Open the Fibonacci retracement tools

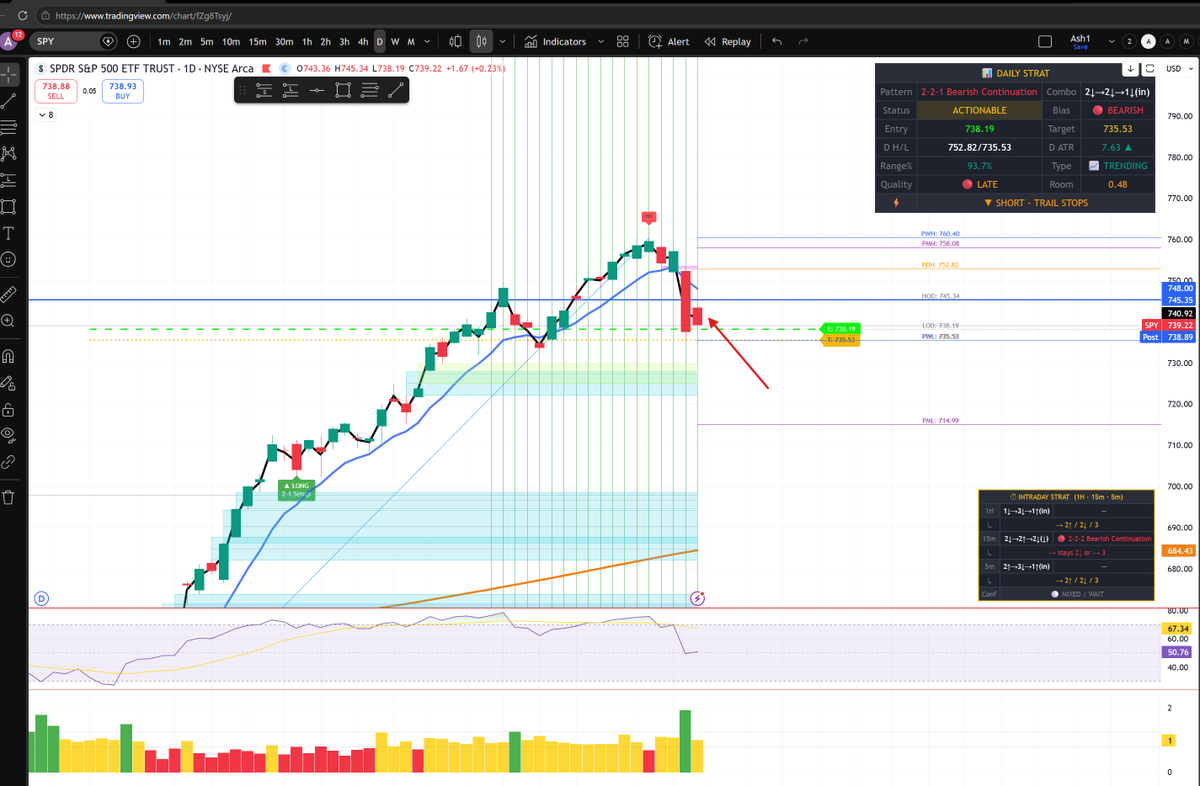pyautogui.click(x=9, y=127)
